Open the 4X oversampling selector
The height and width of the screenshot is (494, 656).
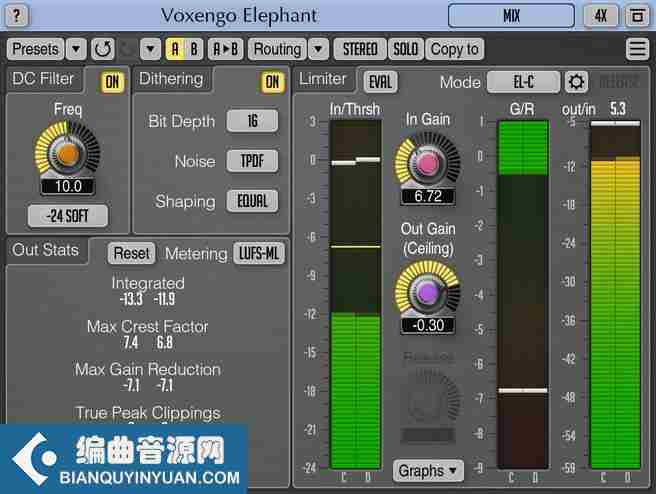click(x=601, y=16)
